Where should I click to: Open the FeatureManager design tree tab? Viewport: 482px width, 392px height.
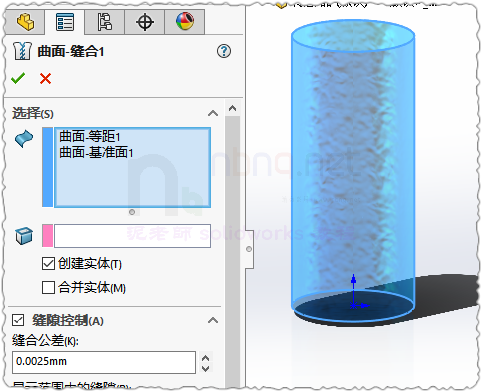tap(25, 22)
